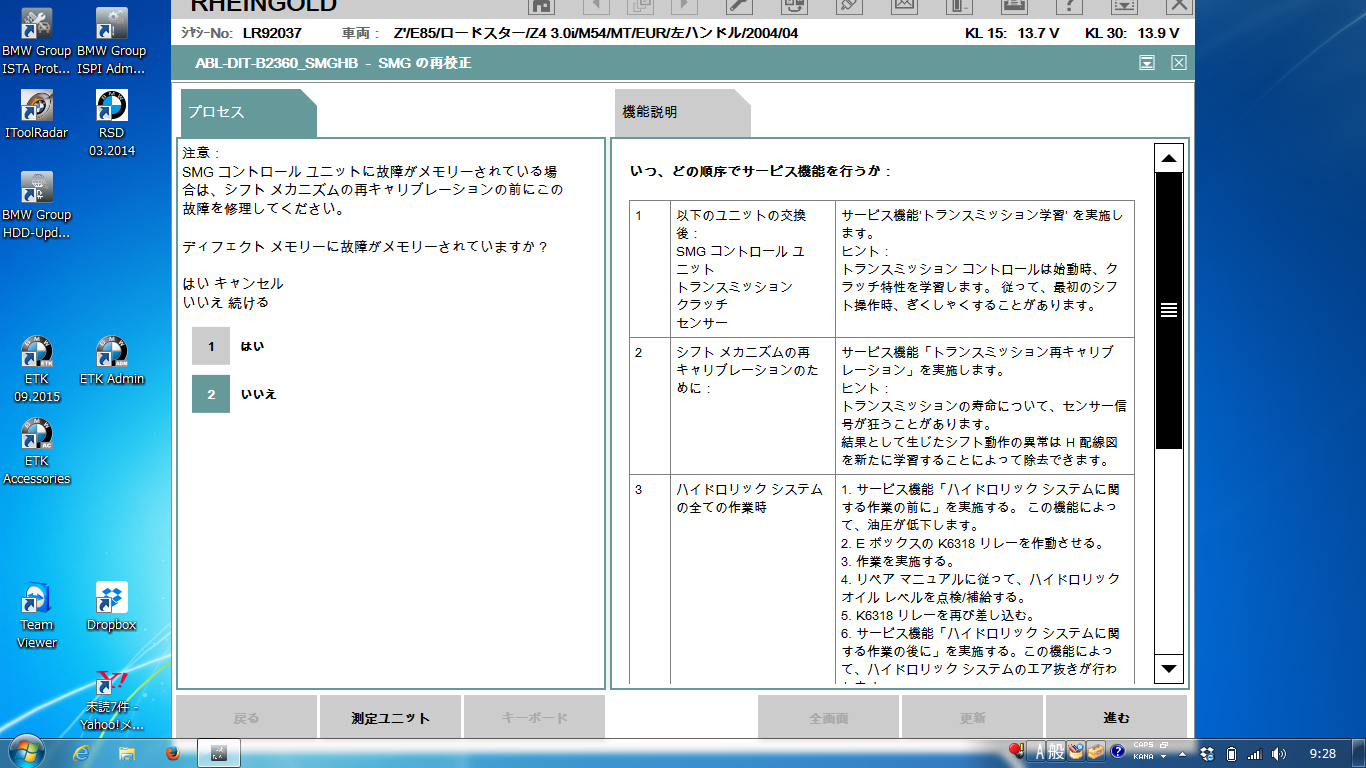
Task: Click the 戻る button
Action: [246, 717]
